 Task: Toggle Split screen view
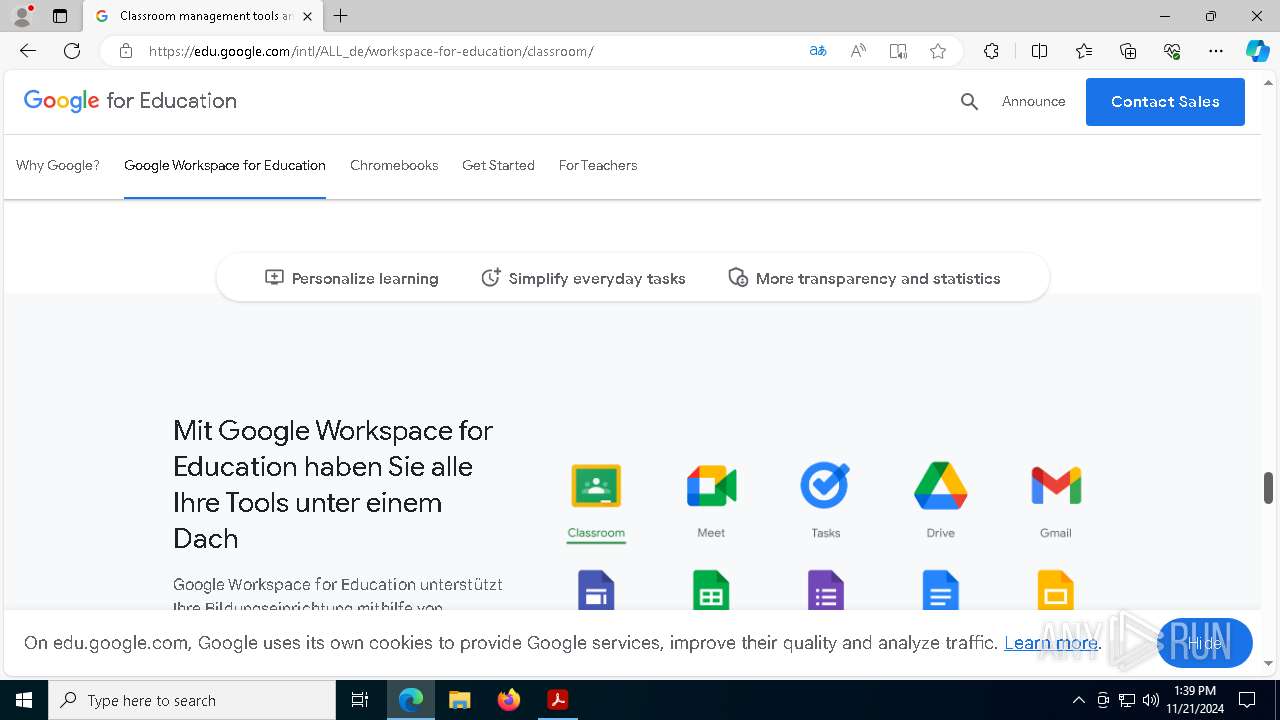tap(1039, 51)
